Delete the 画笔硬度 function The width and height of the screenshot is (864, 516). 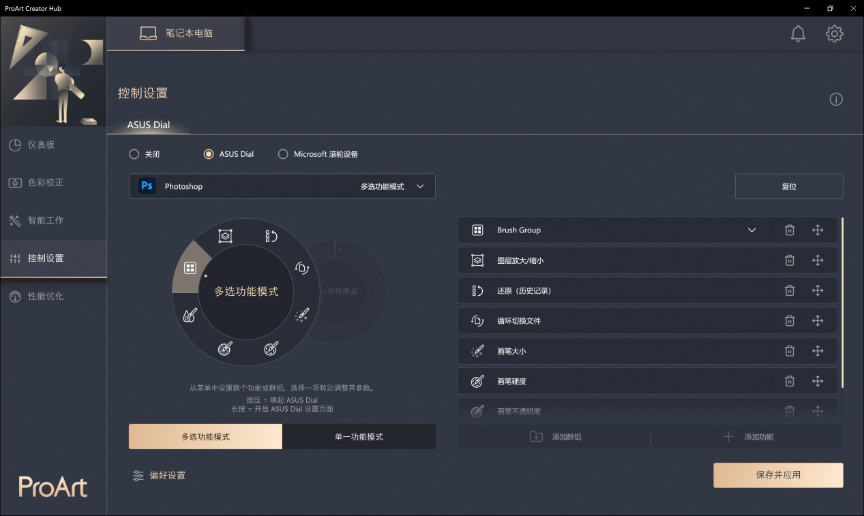[790, 381]
